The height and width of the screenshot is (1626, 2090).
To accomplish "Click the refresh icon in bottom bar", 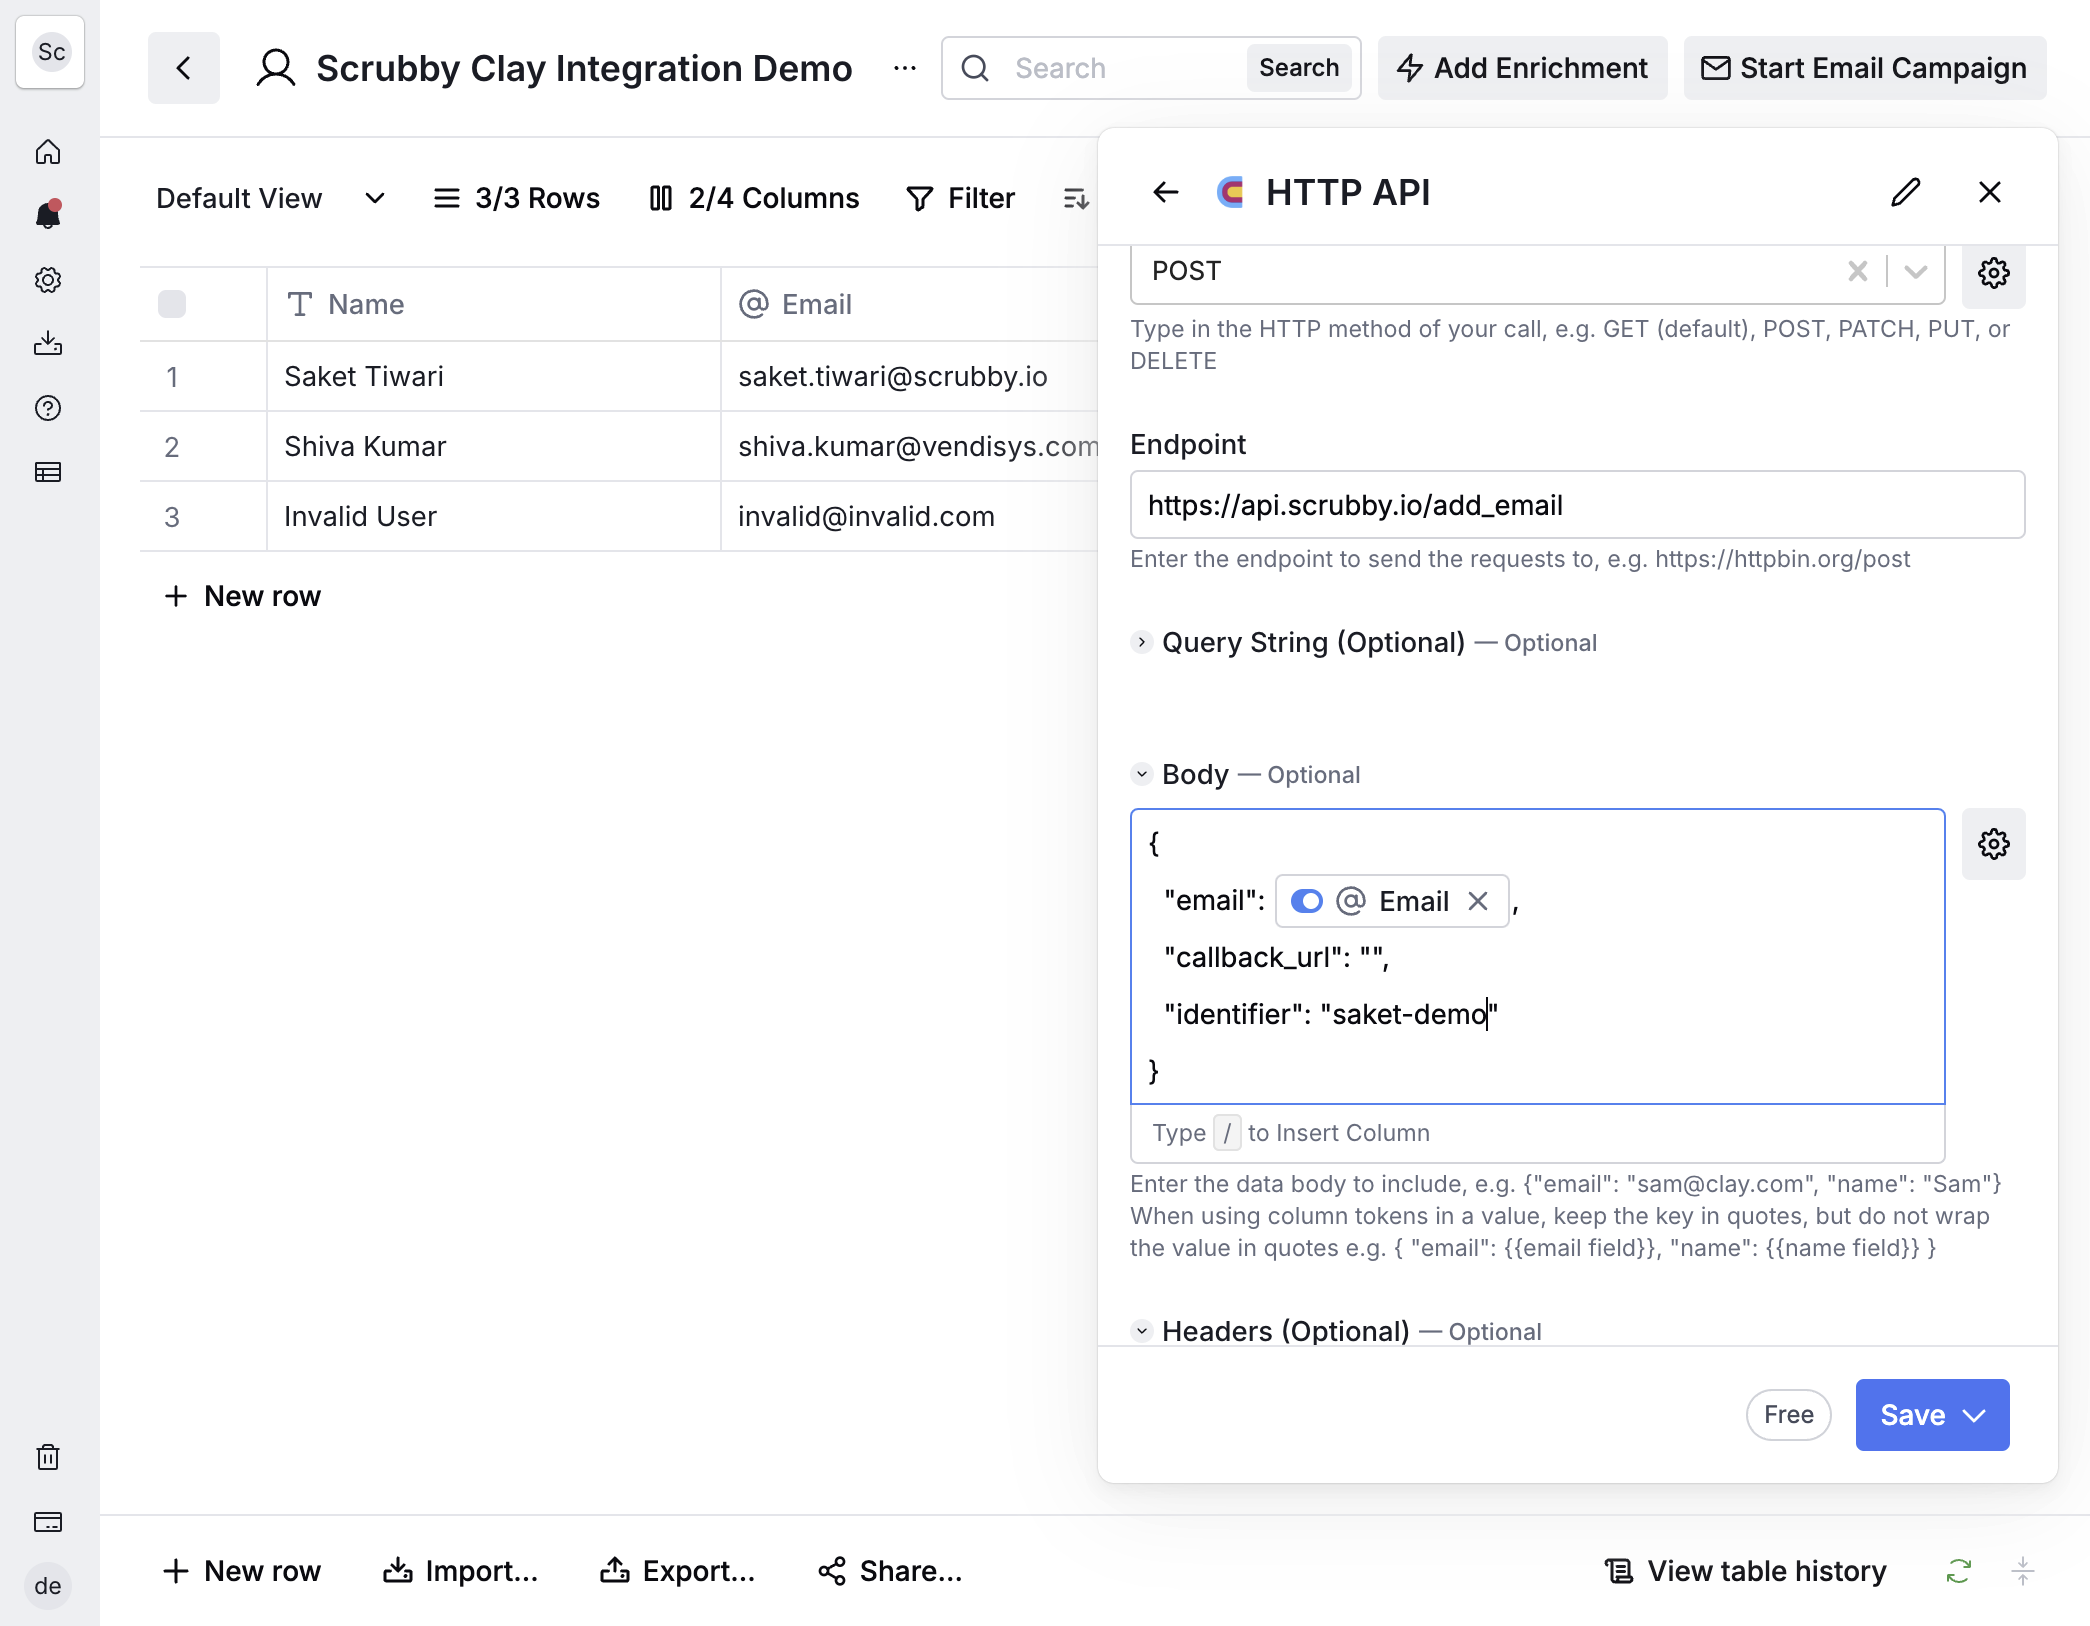I will coord(1958,1571).
